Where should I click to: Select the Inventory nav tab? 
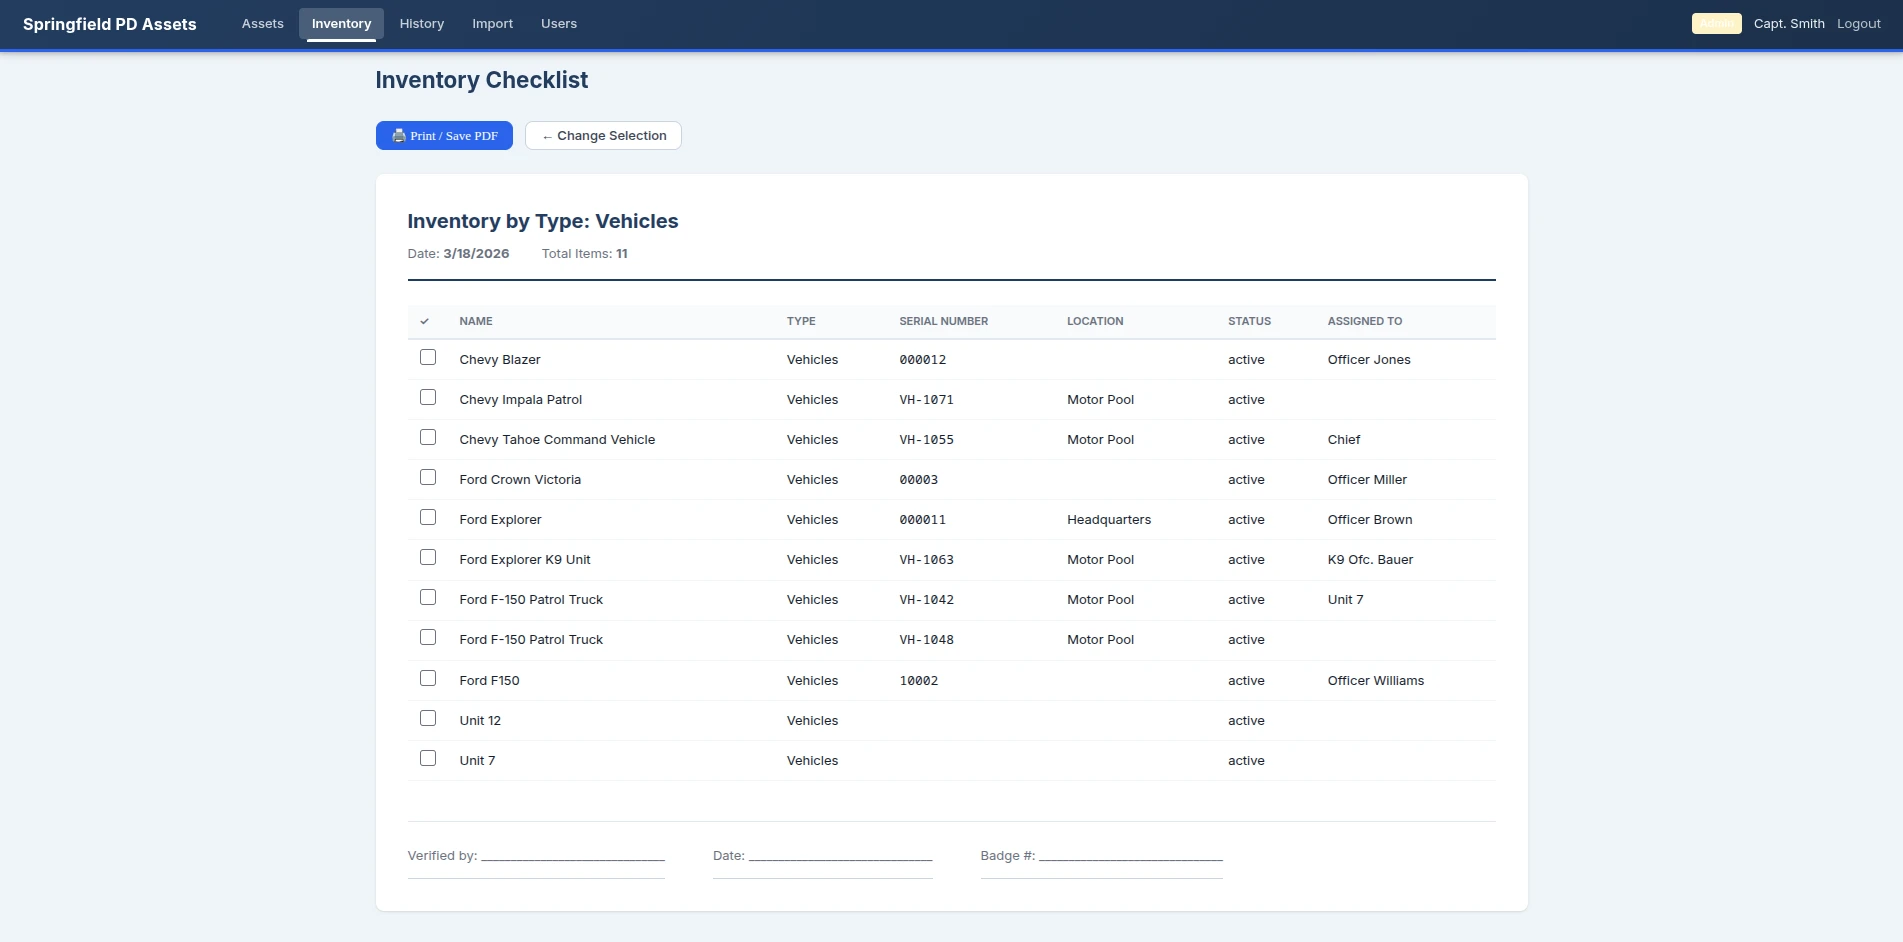point(341,24)
